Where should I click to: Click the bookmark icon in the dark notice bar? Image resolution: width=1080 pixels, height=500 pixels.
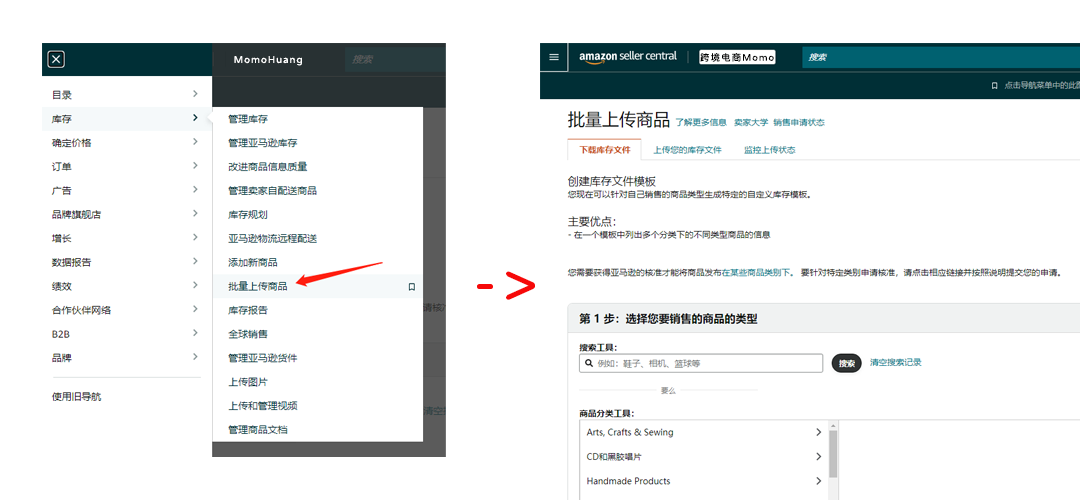(x=994, y=85)
